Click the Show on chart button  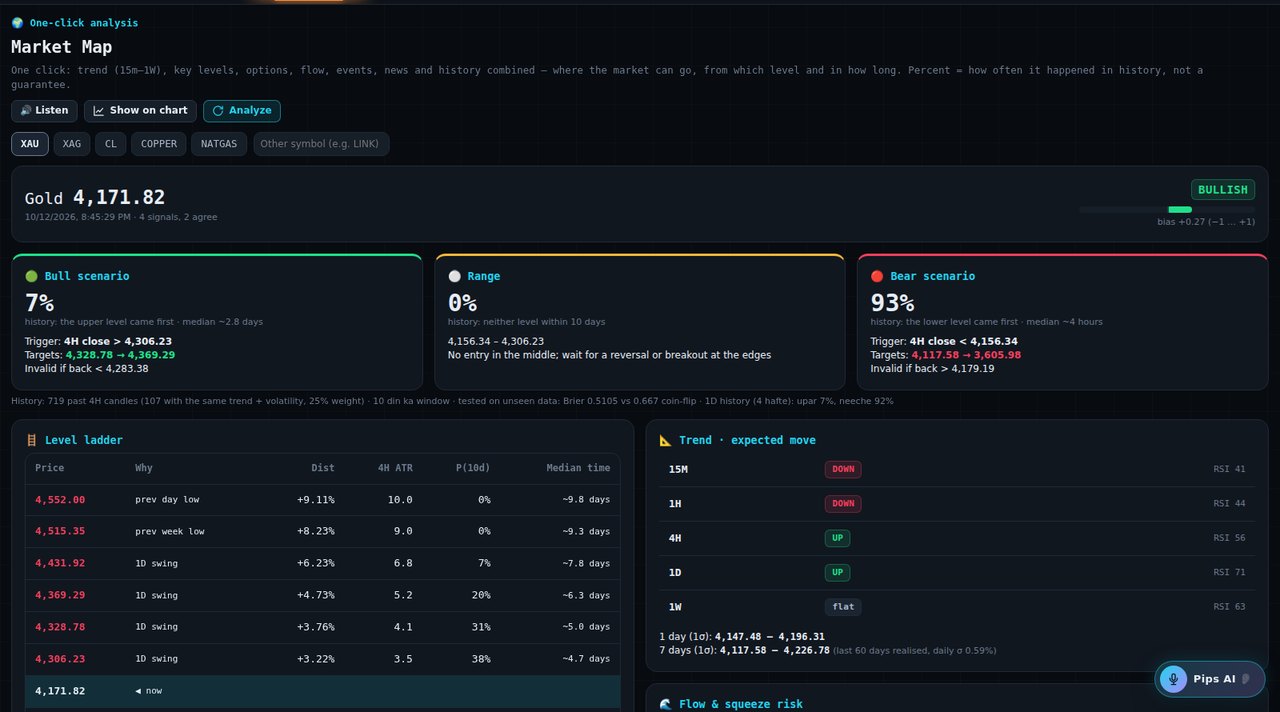click(x=140, y=111)
